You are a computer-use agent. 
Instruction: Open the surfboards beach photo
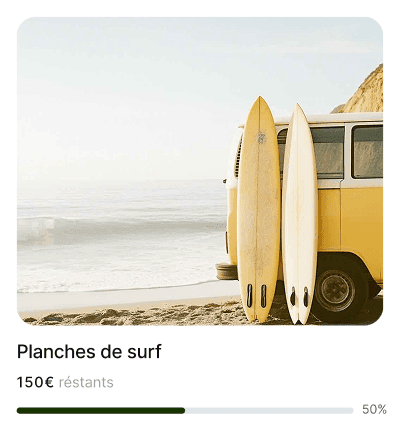[x=200, y=171]
